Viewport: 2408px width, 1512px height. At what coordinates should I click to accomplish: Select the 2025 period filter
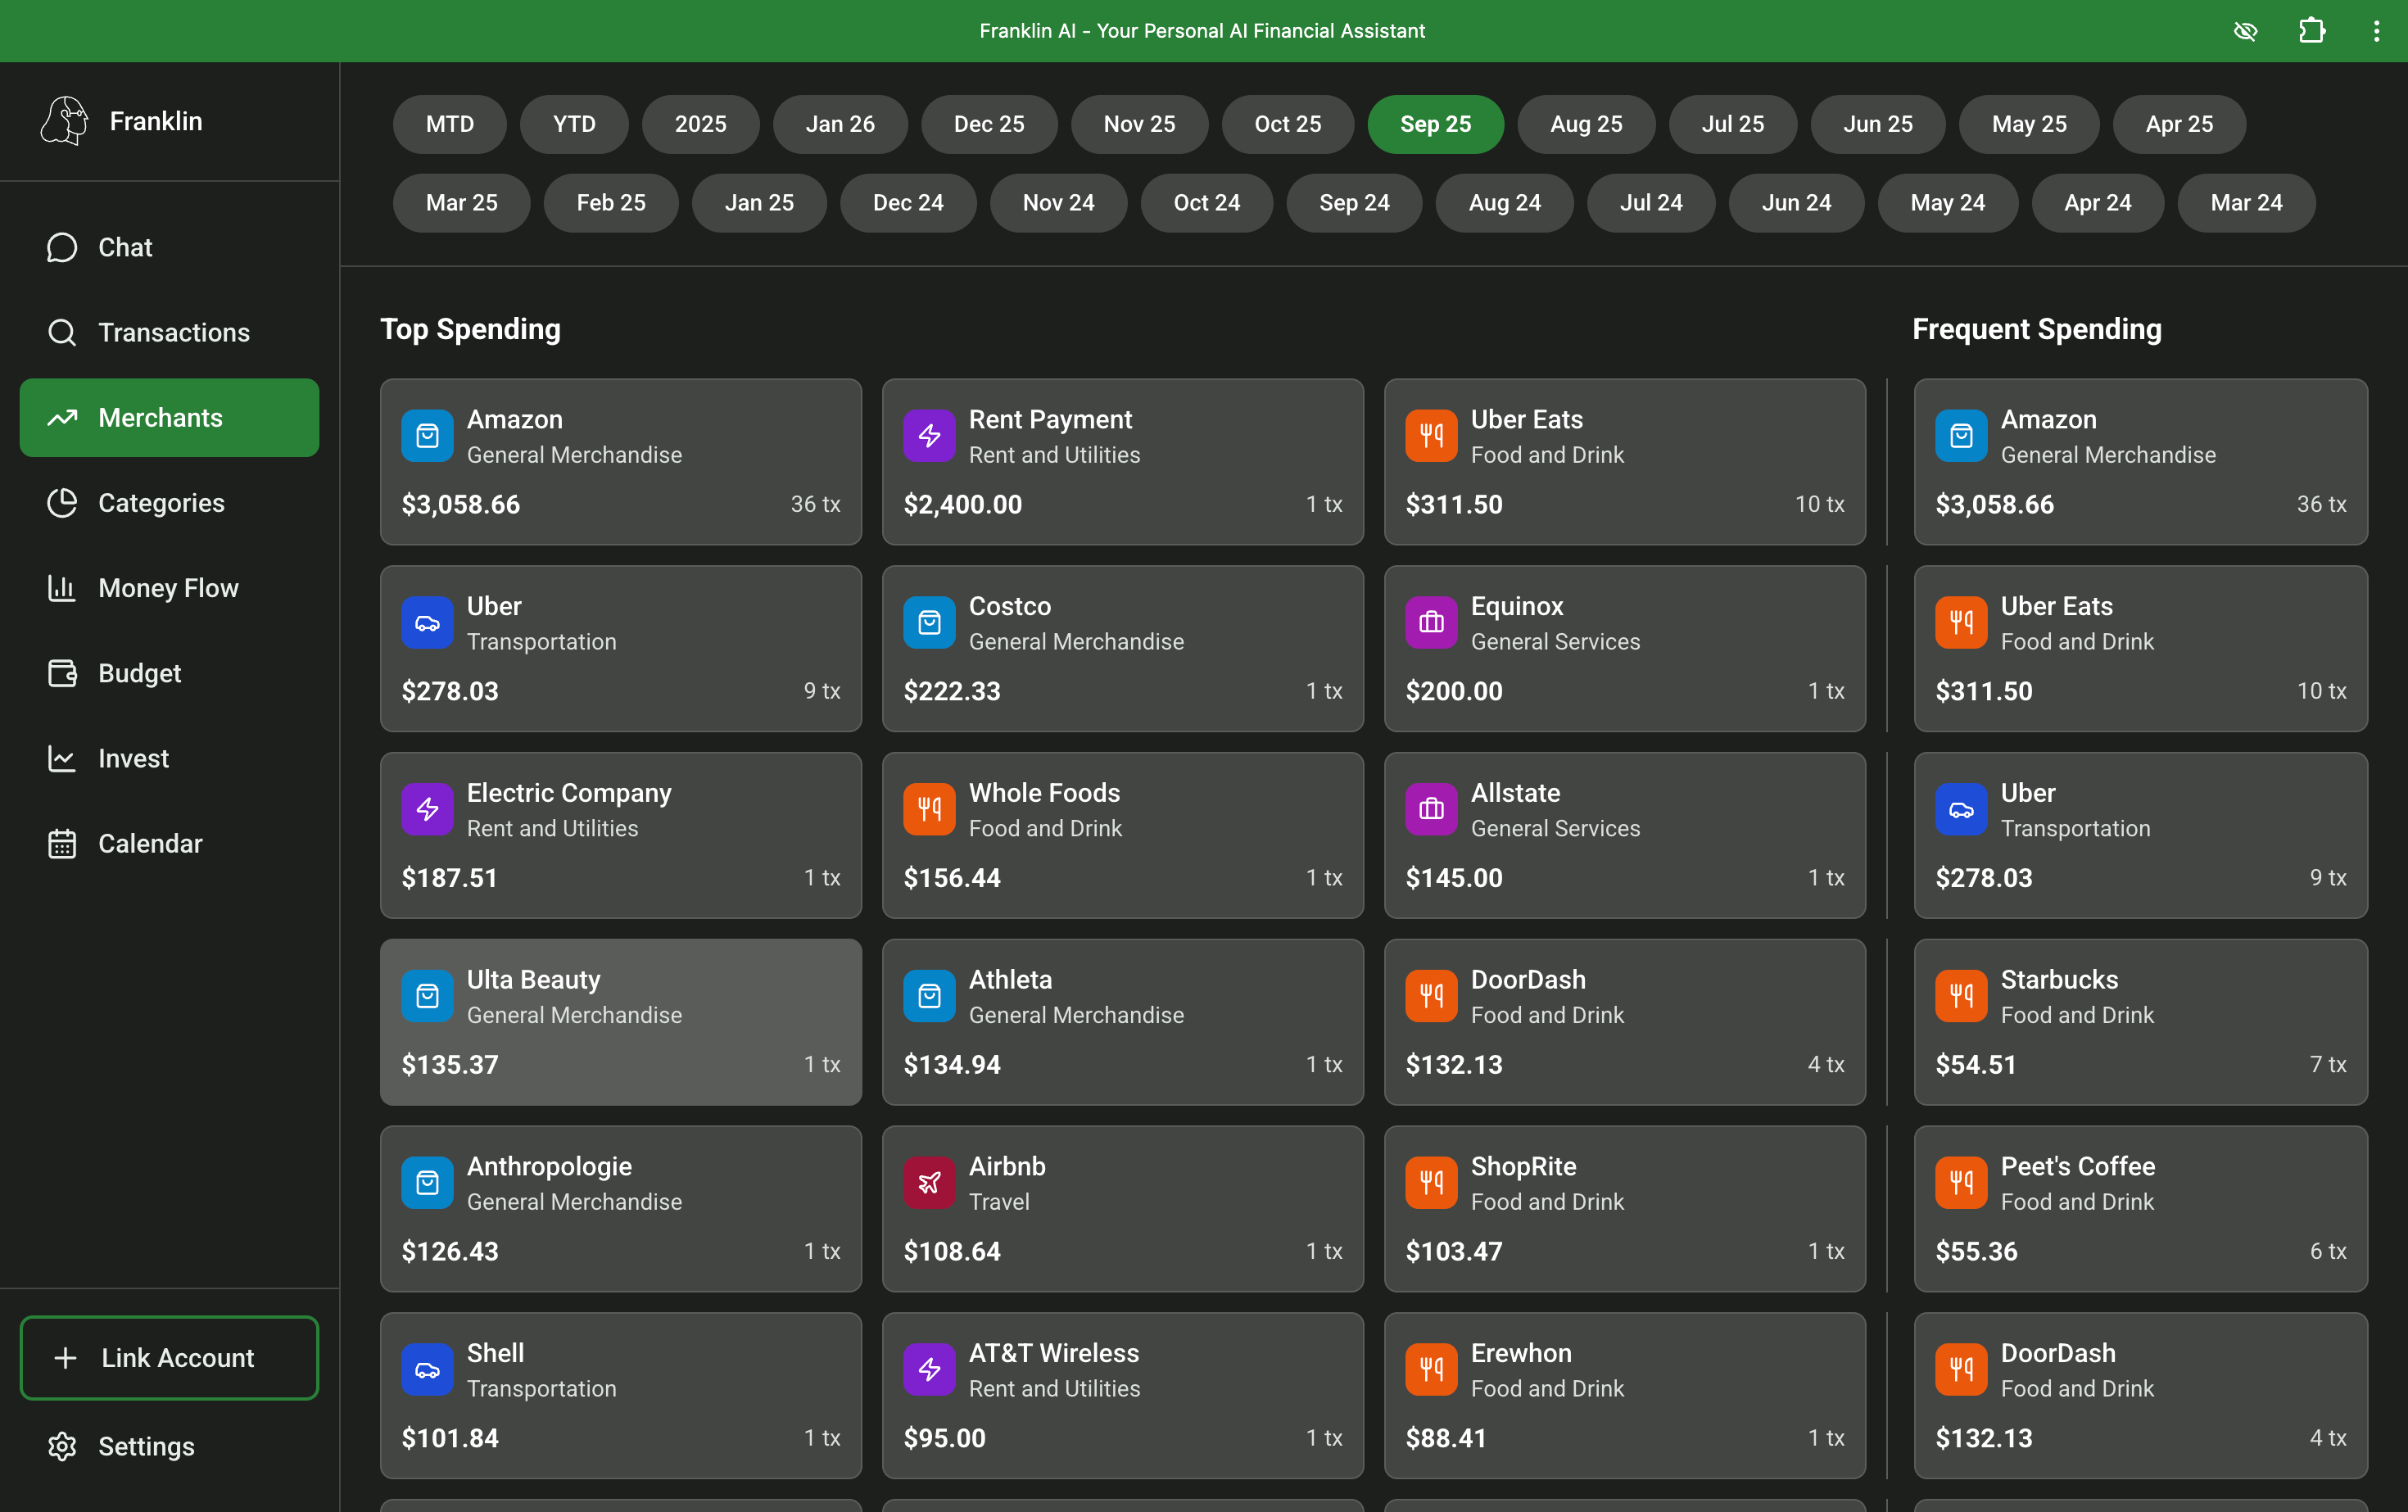point(700,124)
